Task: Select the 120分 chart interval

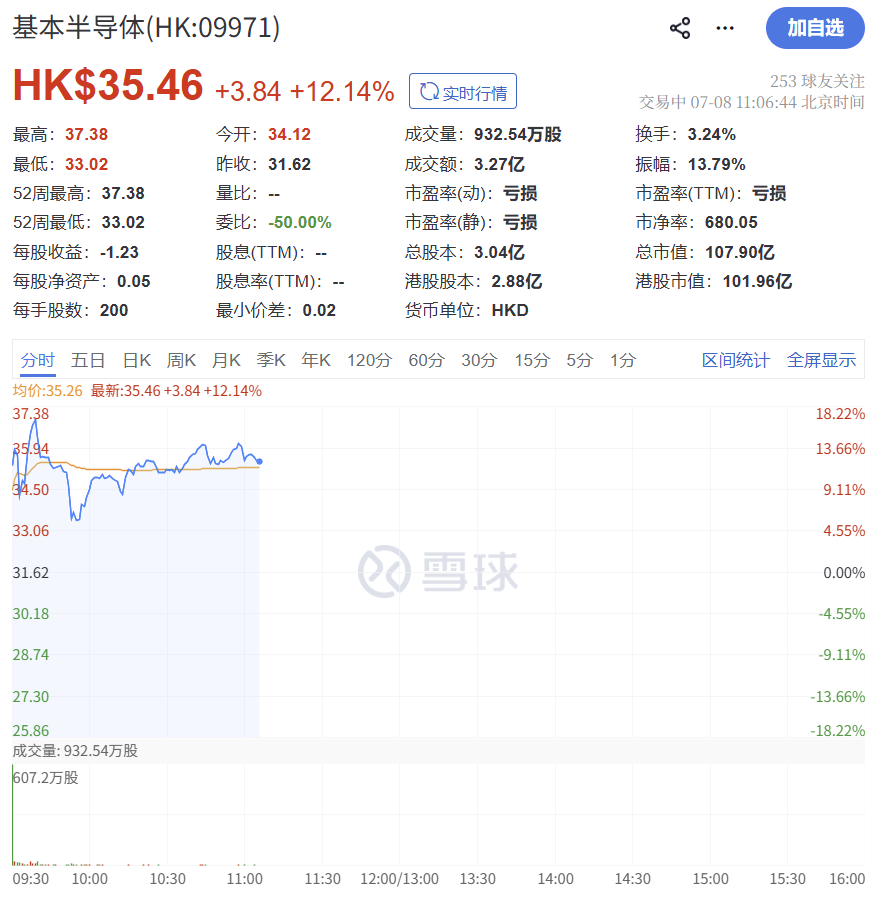Action: pos(369,360)
